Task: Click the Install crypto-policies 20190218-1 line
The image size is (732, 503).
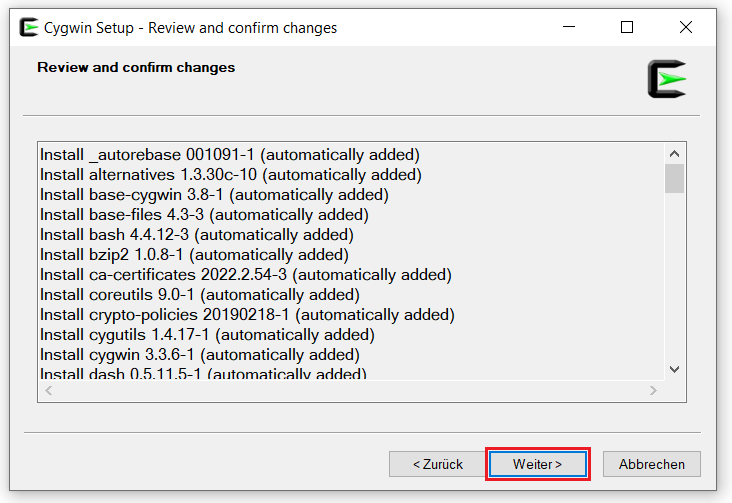Action: pos(247,315)
